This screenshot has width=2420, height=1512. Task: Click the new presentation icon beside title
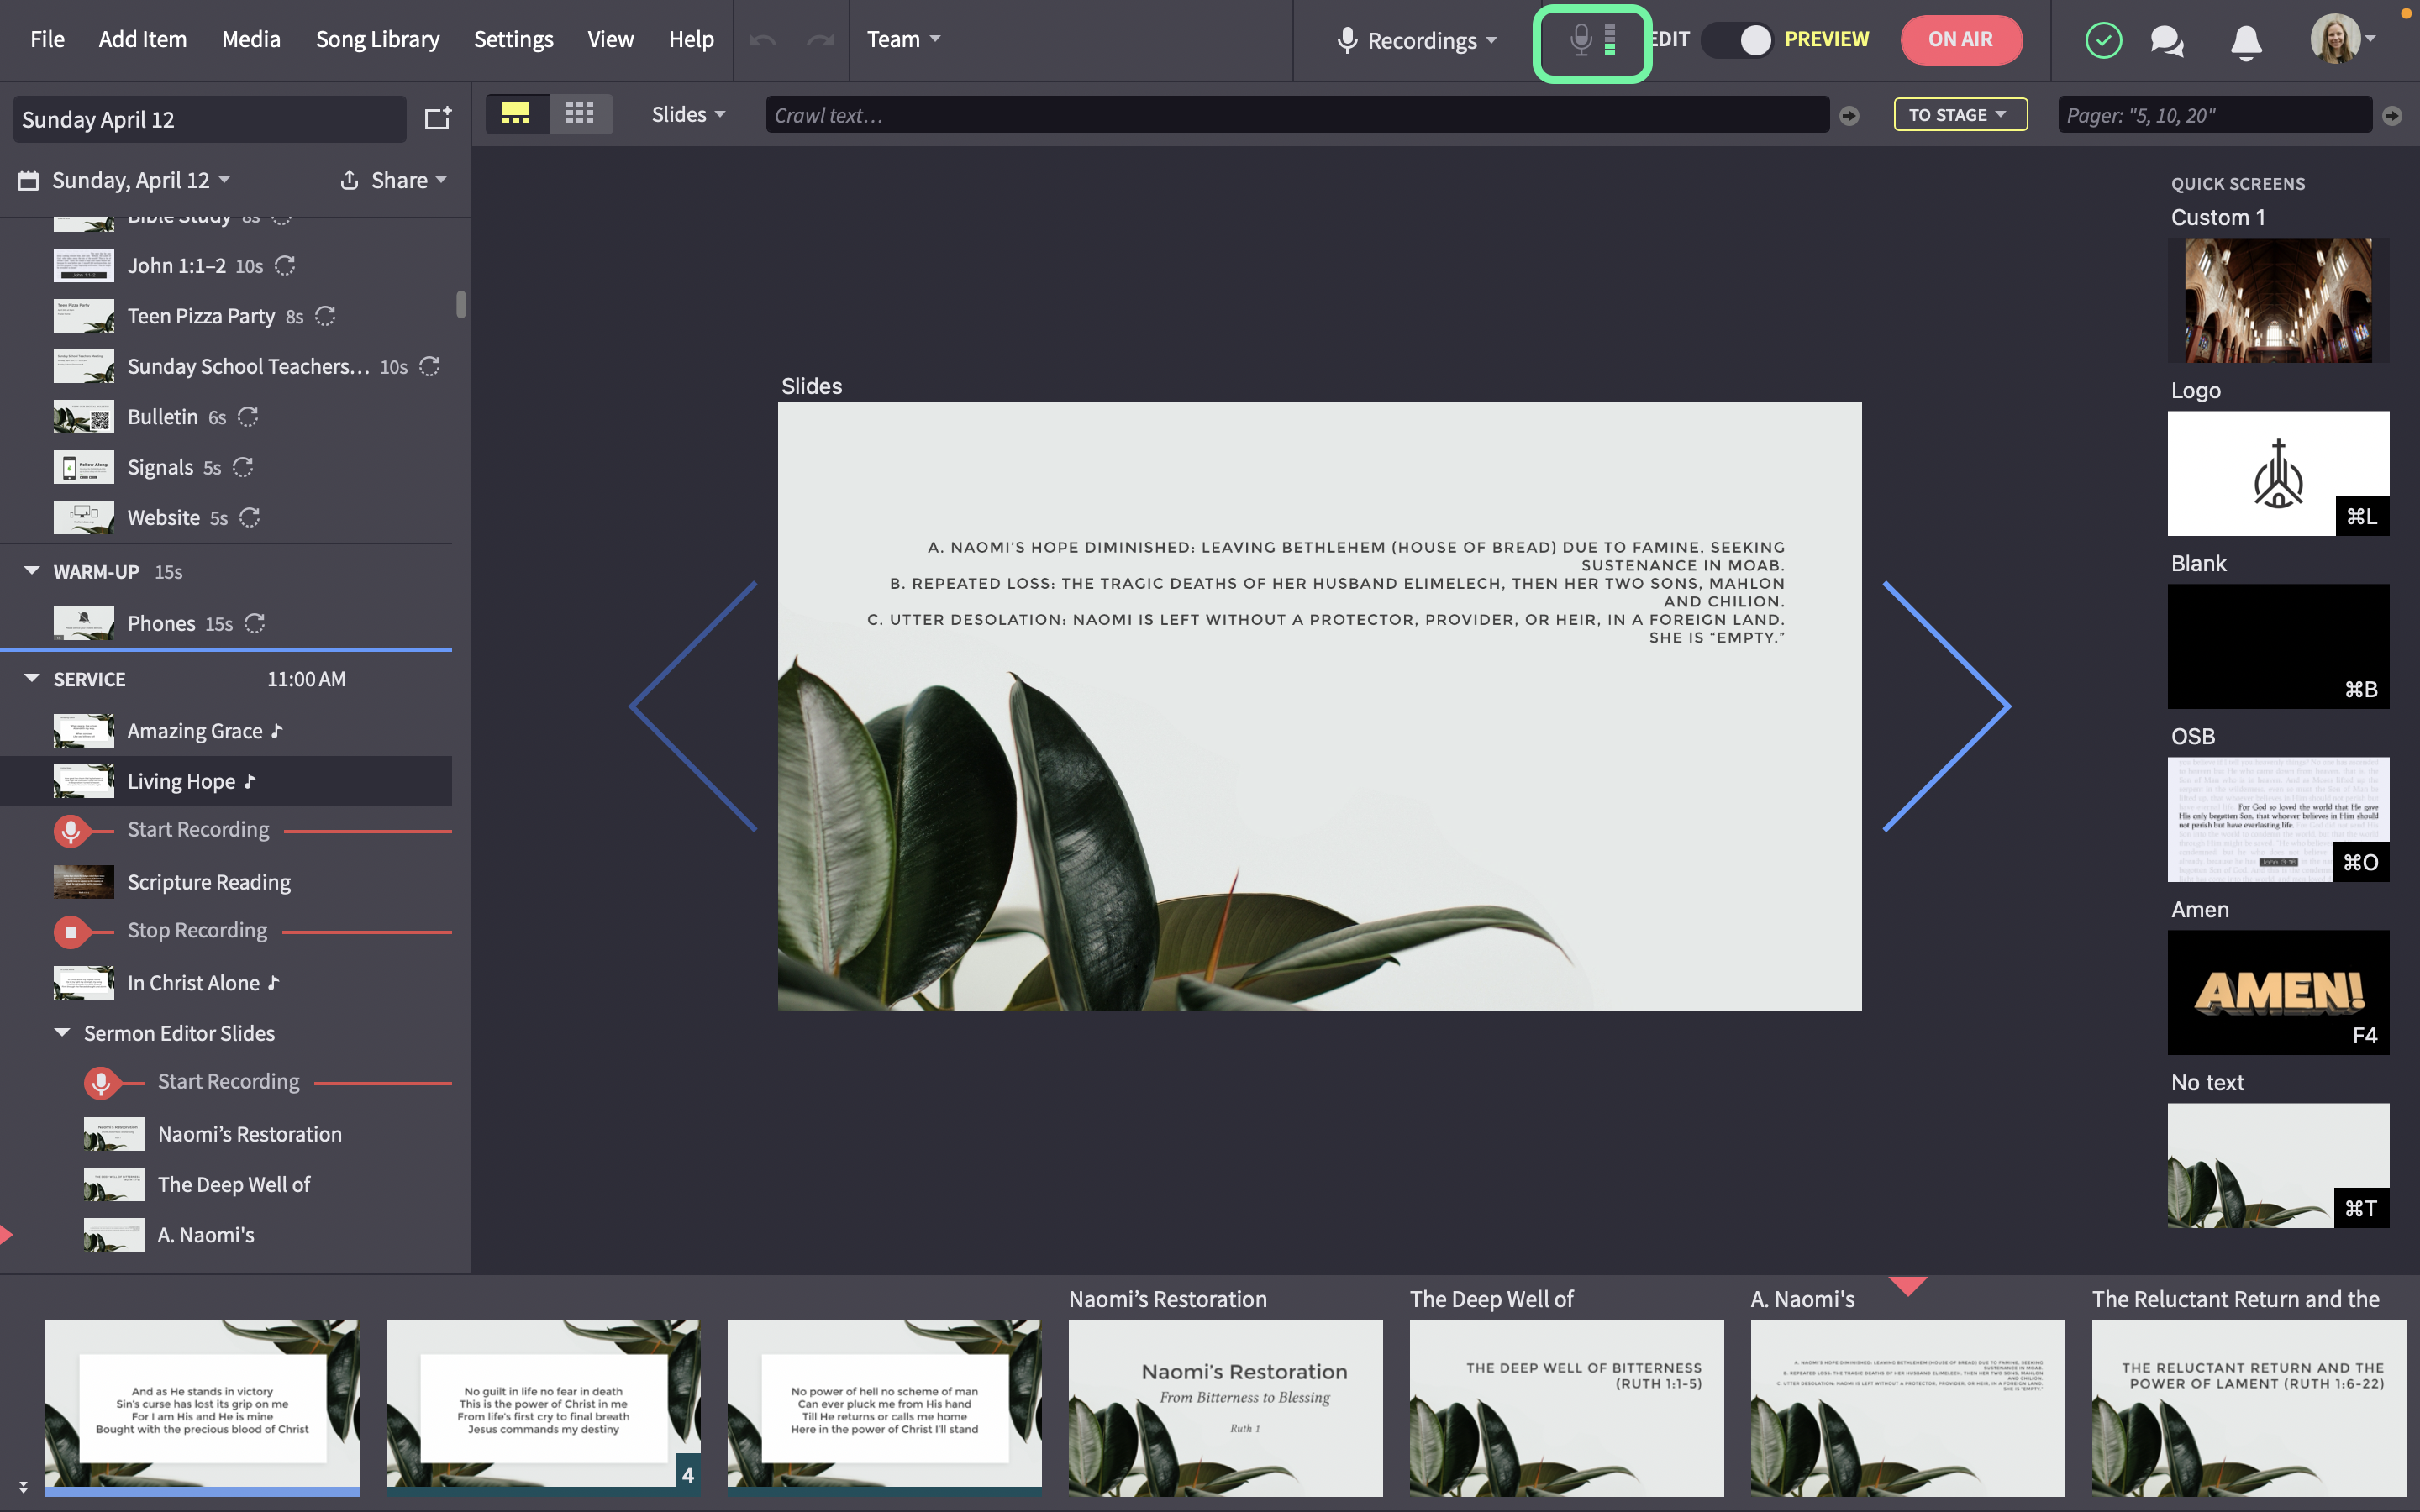[438, 119]
